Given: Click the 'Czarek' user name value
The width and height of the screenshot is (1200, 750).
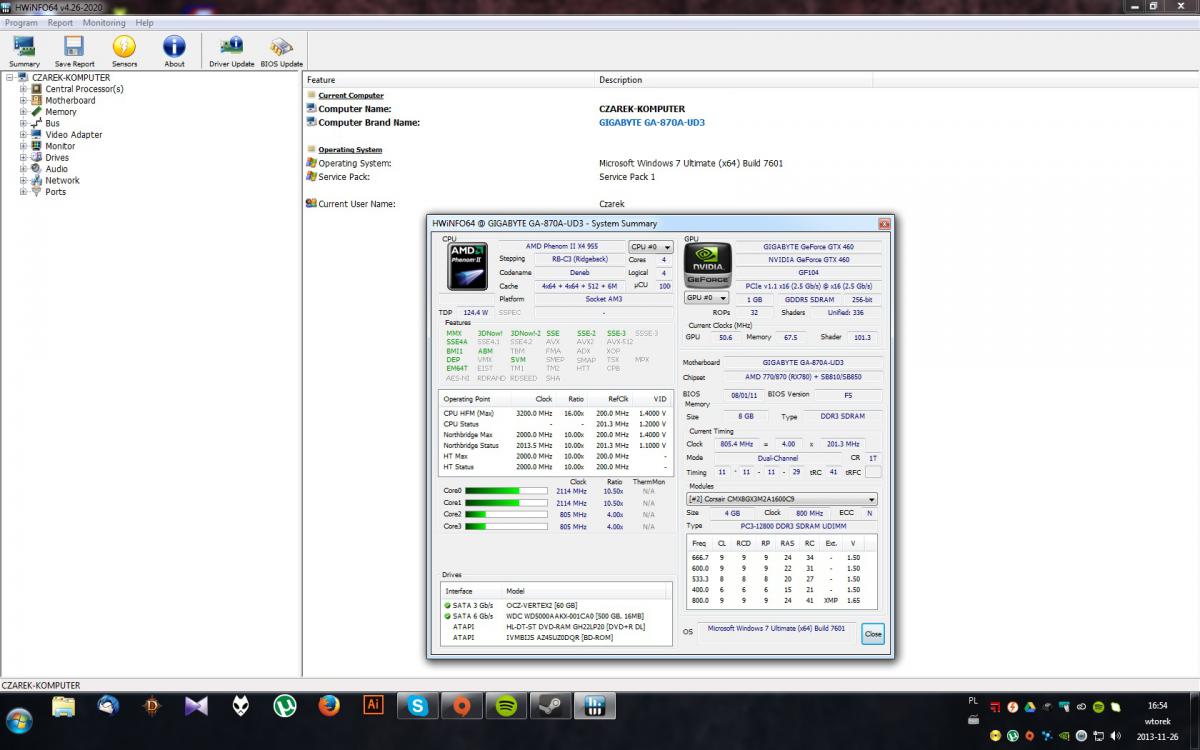Looking at the screenshot, I should pos(611,204).
